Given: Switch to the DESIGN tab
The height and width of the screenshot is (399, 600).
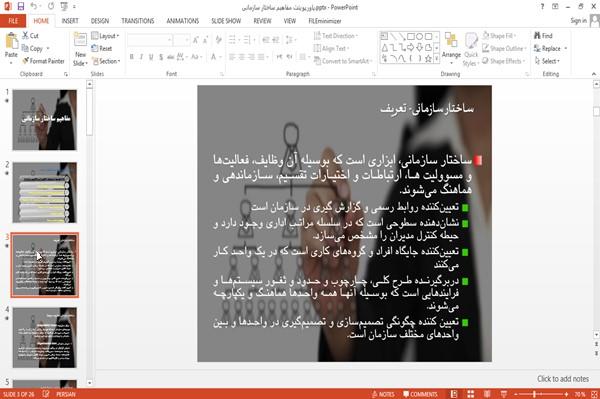Looking at the screenshot, I should coord(100,21).
